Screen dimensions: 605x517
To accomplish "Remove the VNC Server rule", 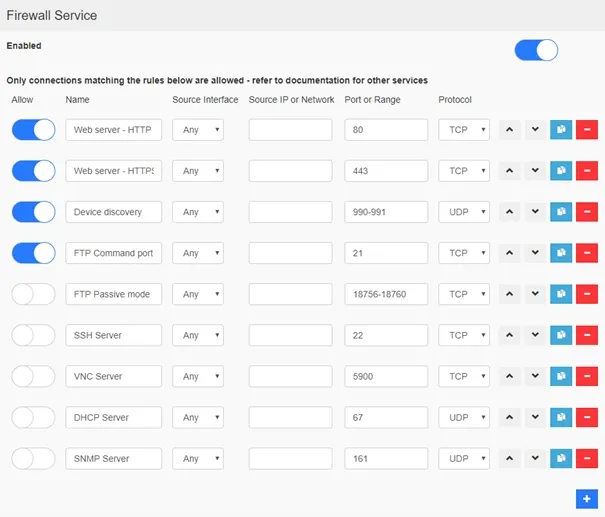I will (x=587, y=376).
